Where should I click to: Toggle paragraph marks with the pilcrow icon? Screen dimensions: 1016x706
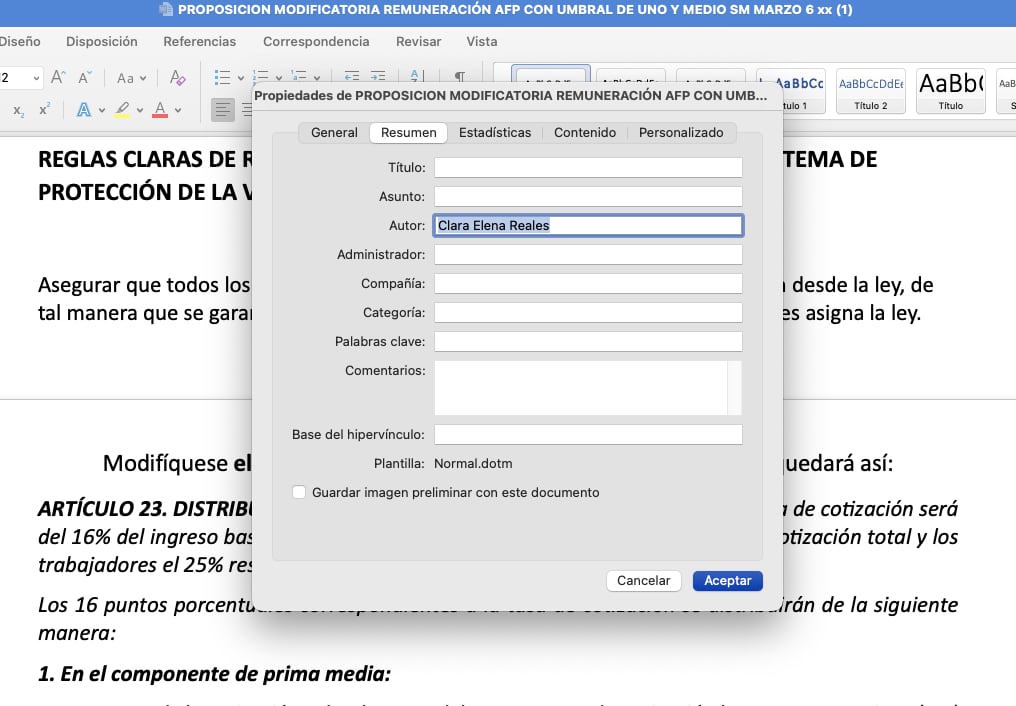point(460,77)
